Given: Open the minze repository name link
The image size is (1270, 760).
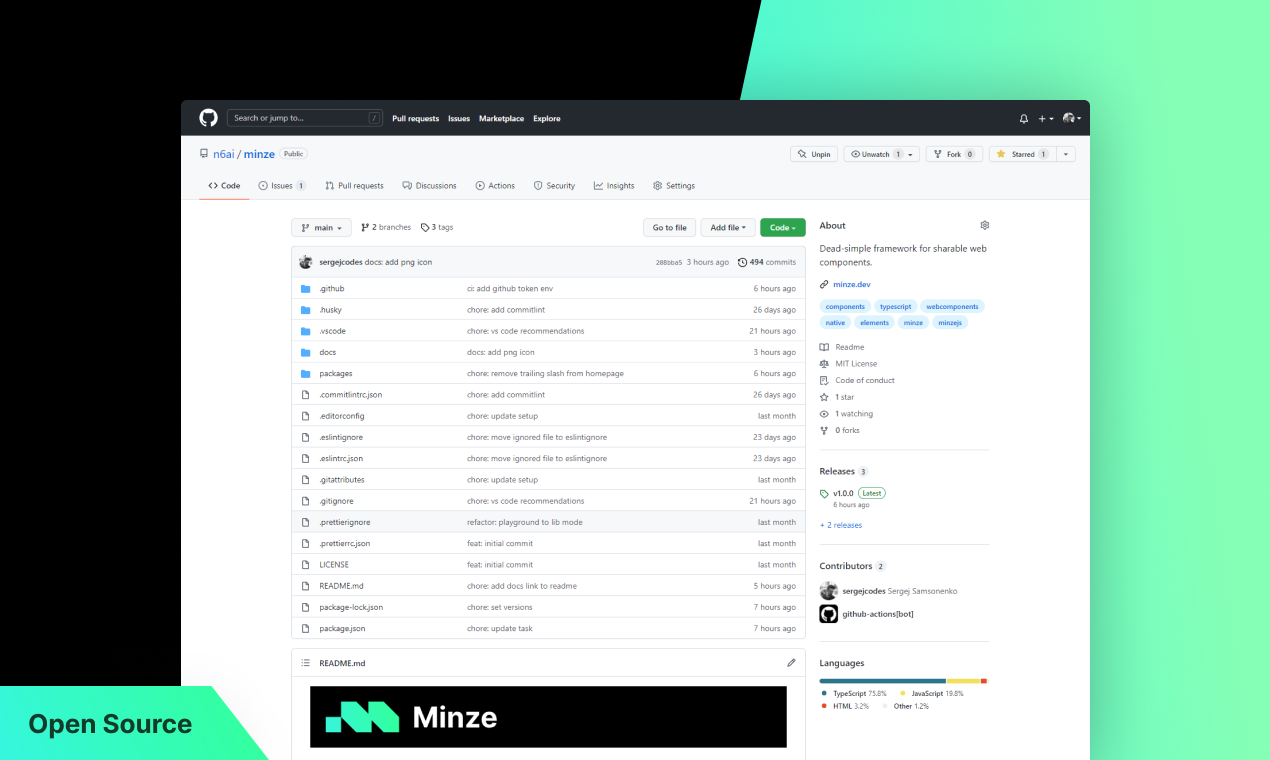Looking at the screenshot, I should [259, 154].
